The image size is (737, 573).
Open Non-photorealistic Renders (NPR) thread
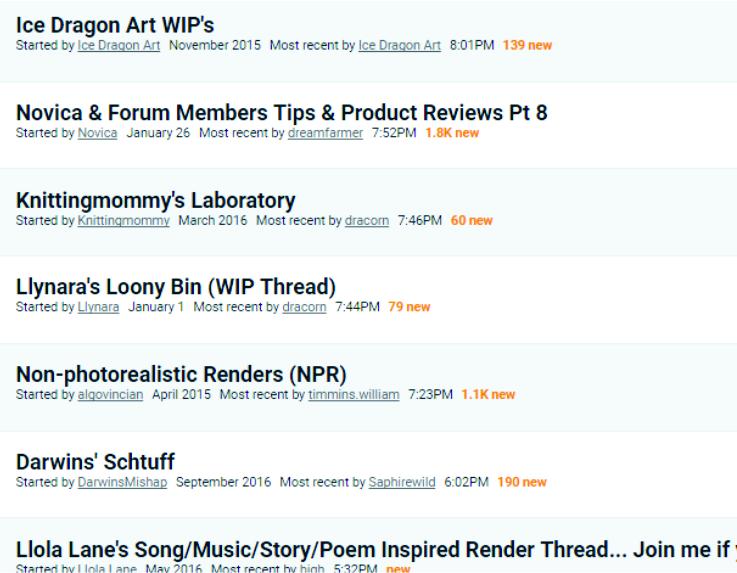181,374
